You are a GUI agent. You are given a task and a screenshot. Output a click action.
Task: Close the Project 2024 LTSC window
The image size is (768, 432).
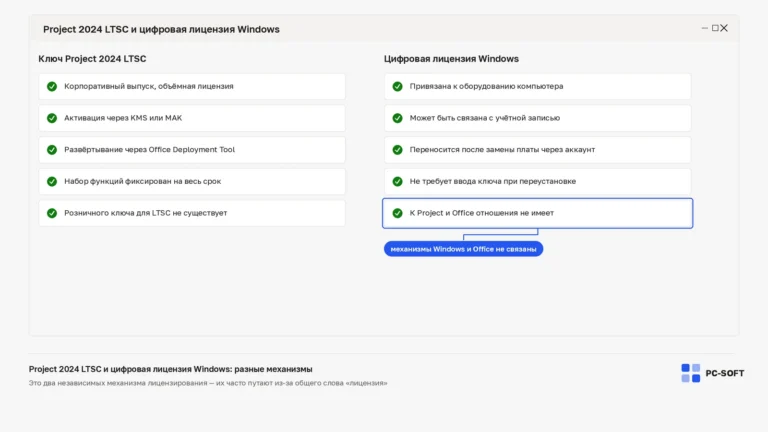(x=724, y=28)
